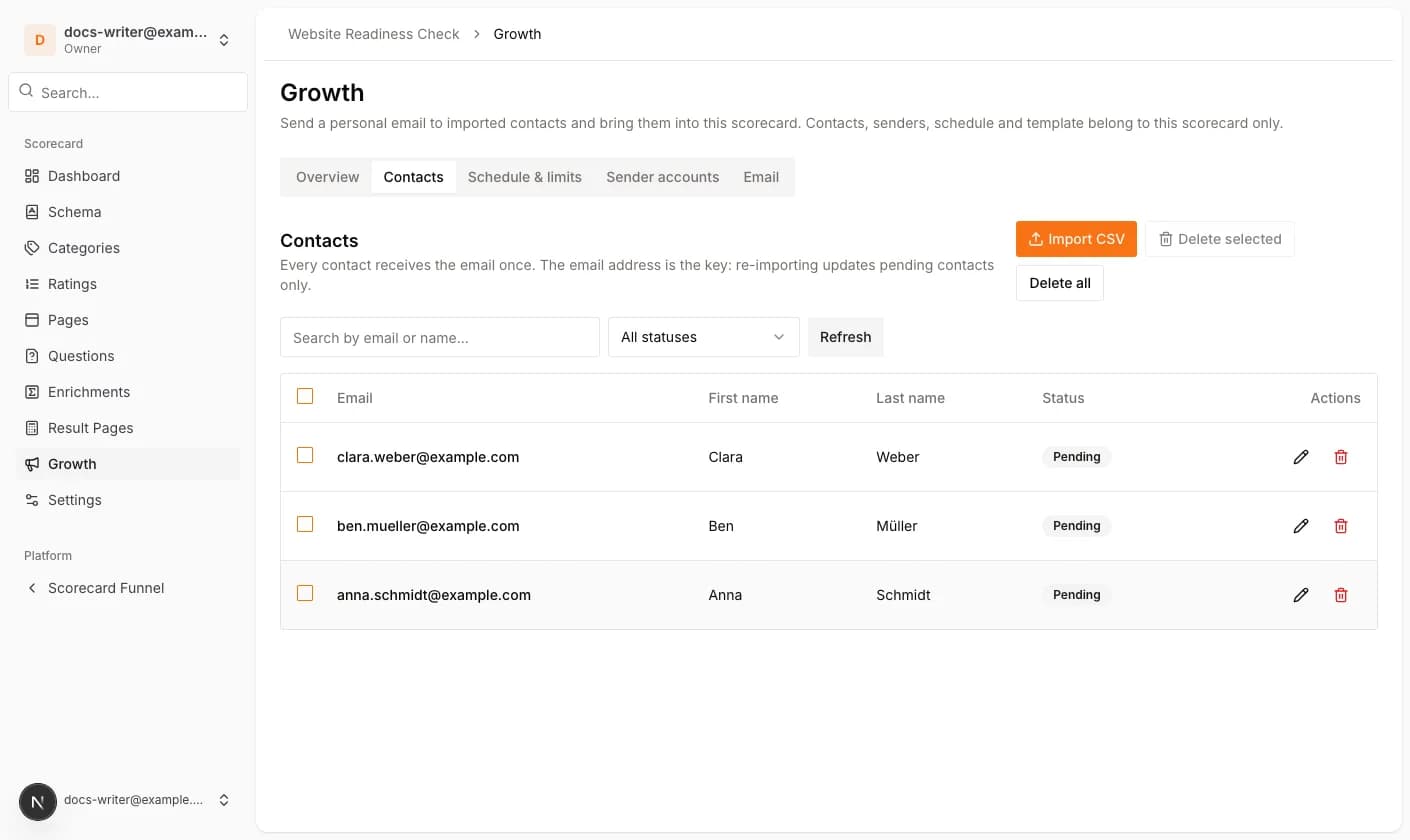This screenshot has width=1410, height=840.
Task: Expand the workspace switcher at top of sidebar
Action: pyautogui.click(x=128, y=40)
